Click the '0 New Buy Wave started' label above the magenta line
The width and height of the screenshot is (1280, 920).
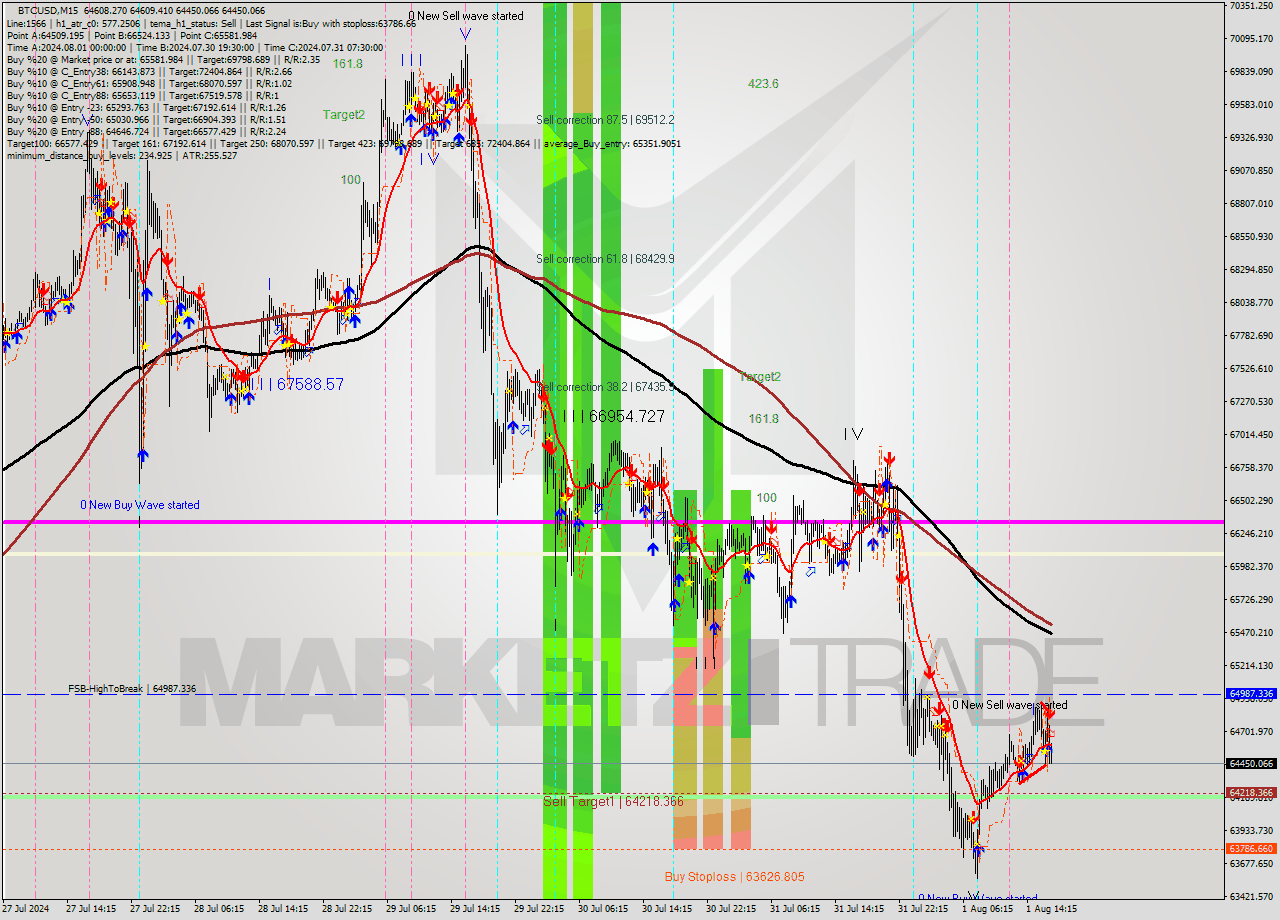140,505
